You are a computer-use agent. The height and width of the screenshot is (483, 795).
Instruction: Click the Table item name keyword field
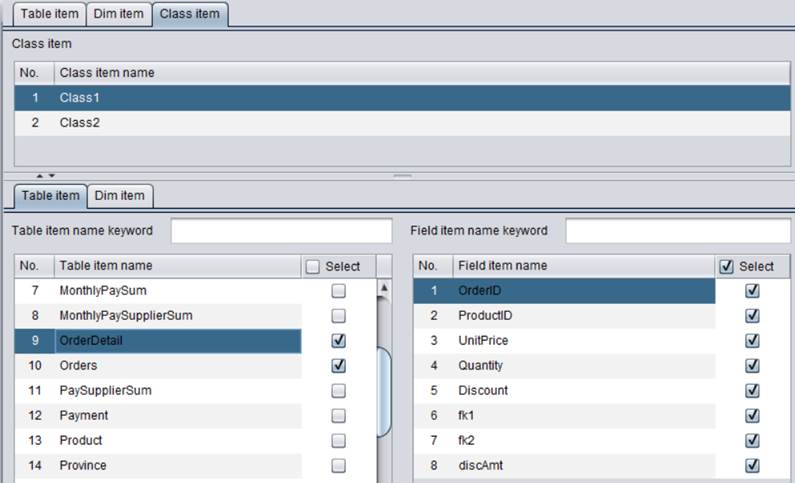[x=281, y=231]
